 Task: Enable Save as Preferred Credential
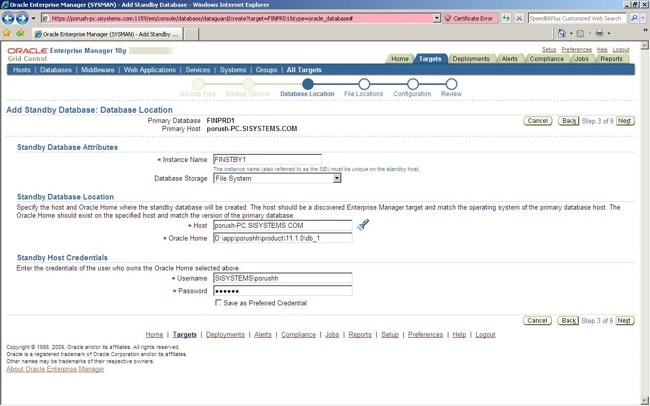(218, 303)
